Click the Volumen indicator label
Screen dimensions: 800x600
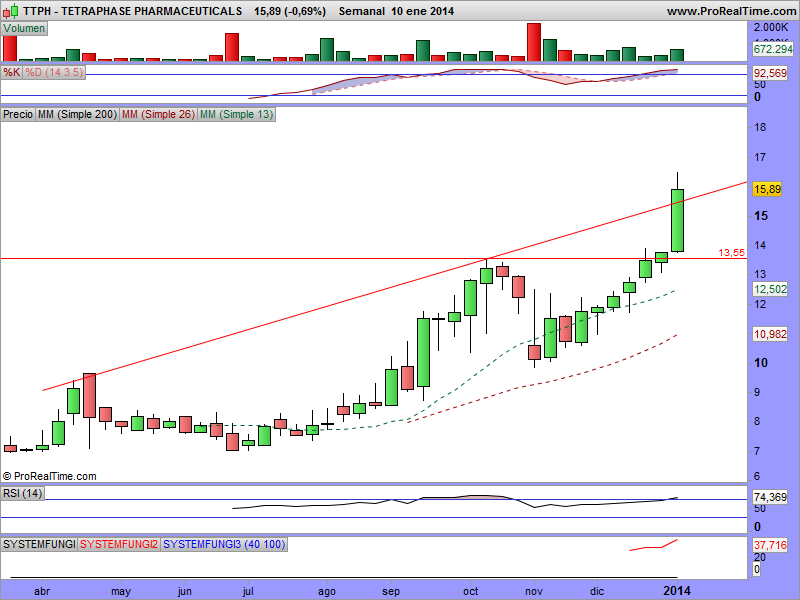pyautogui.click(x=24, y=29)
